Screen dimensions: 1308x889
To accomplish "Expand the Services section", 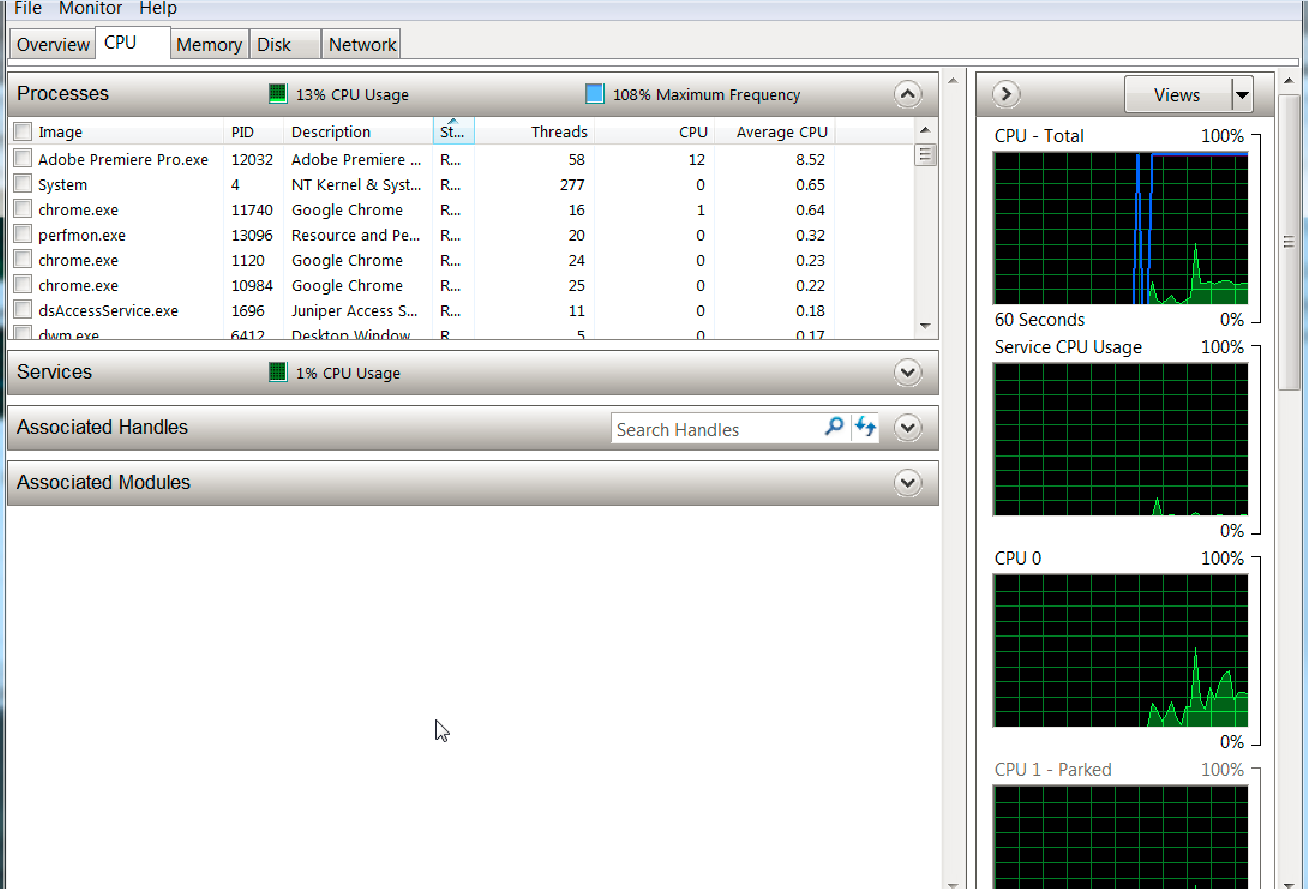I will [907, 372].
